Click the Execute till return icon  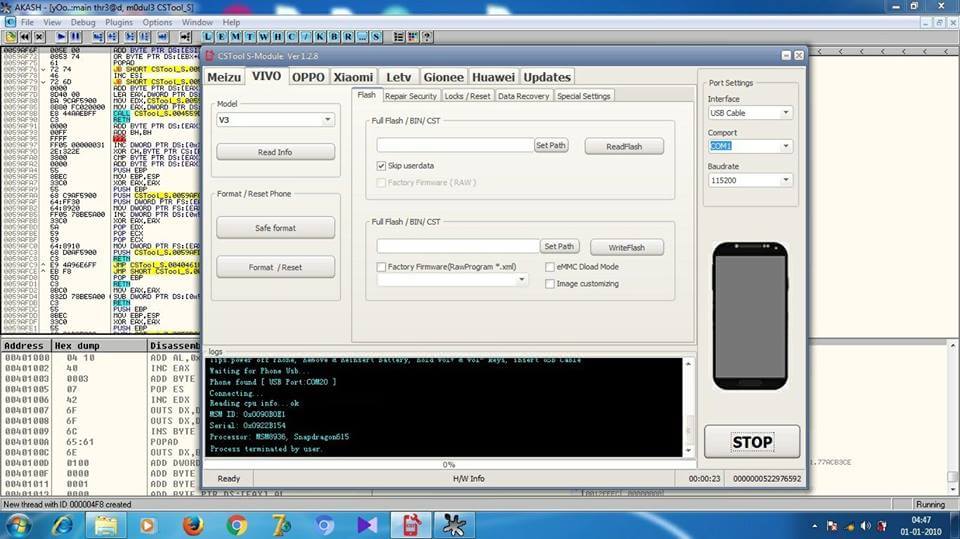point(162,37)
